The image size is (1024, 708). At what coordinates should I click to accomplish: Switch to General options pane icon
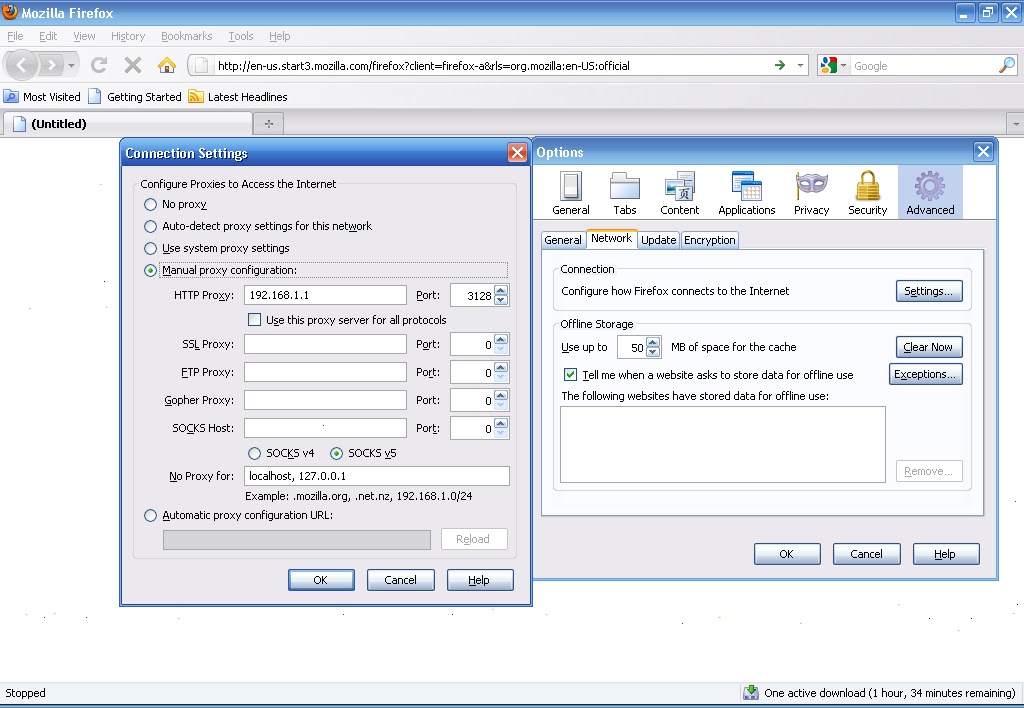pyautogui.click(x=571, y=193)
